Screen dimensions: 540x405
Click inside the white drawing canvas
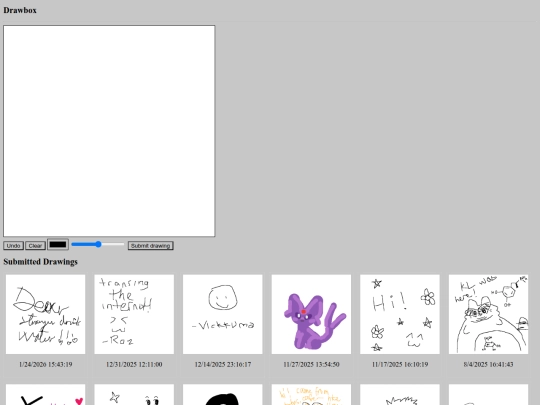109,131
